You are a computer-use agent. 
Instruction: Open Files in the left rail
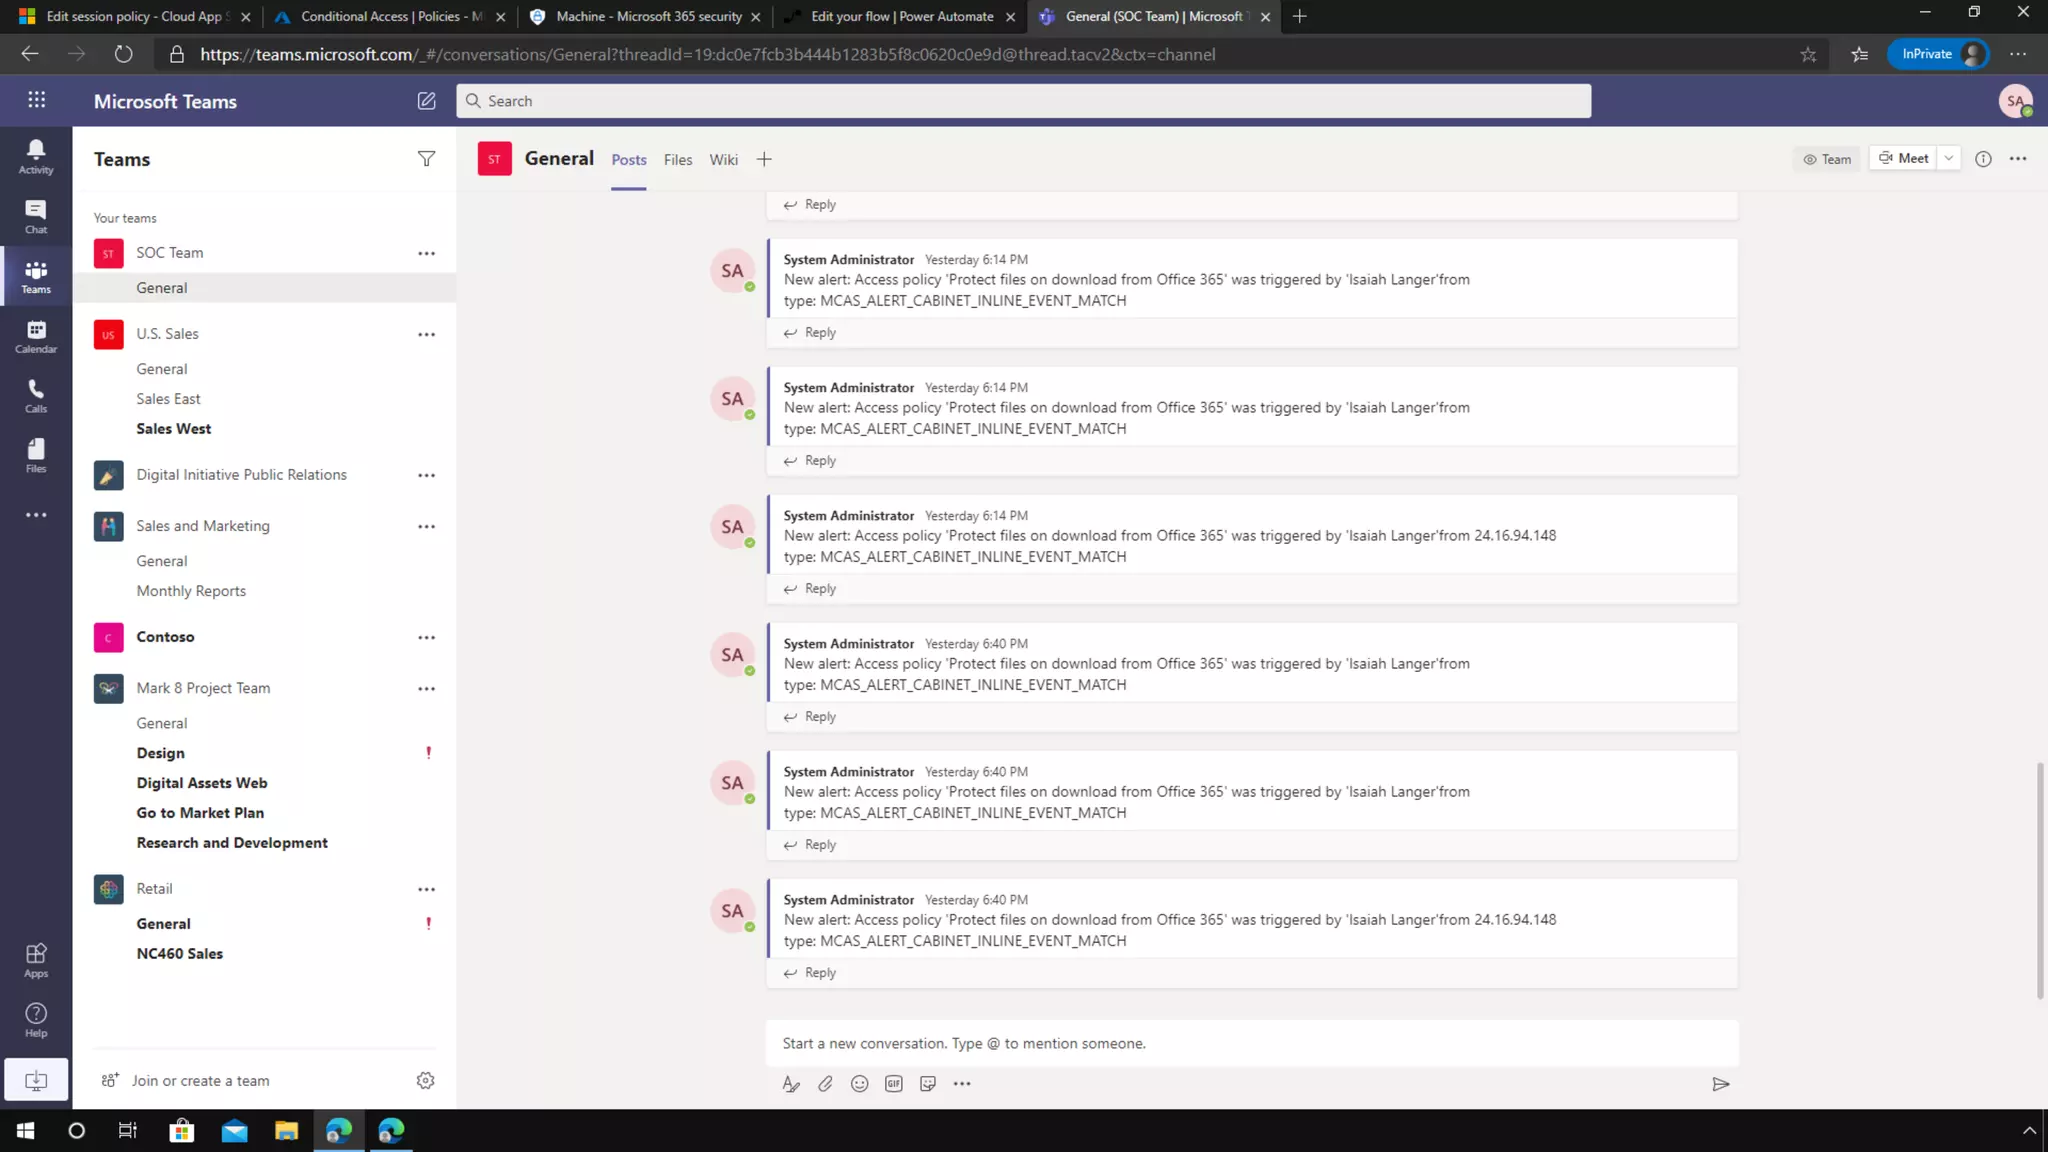click(36, 455)
